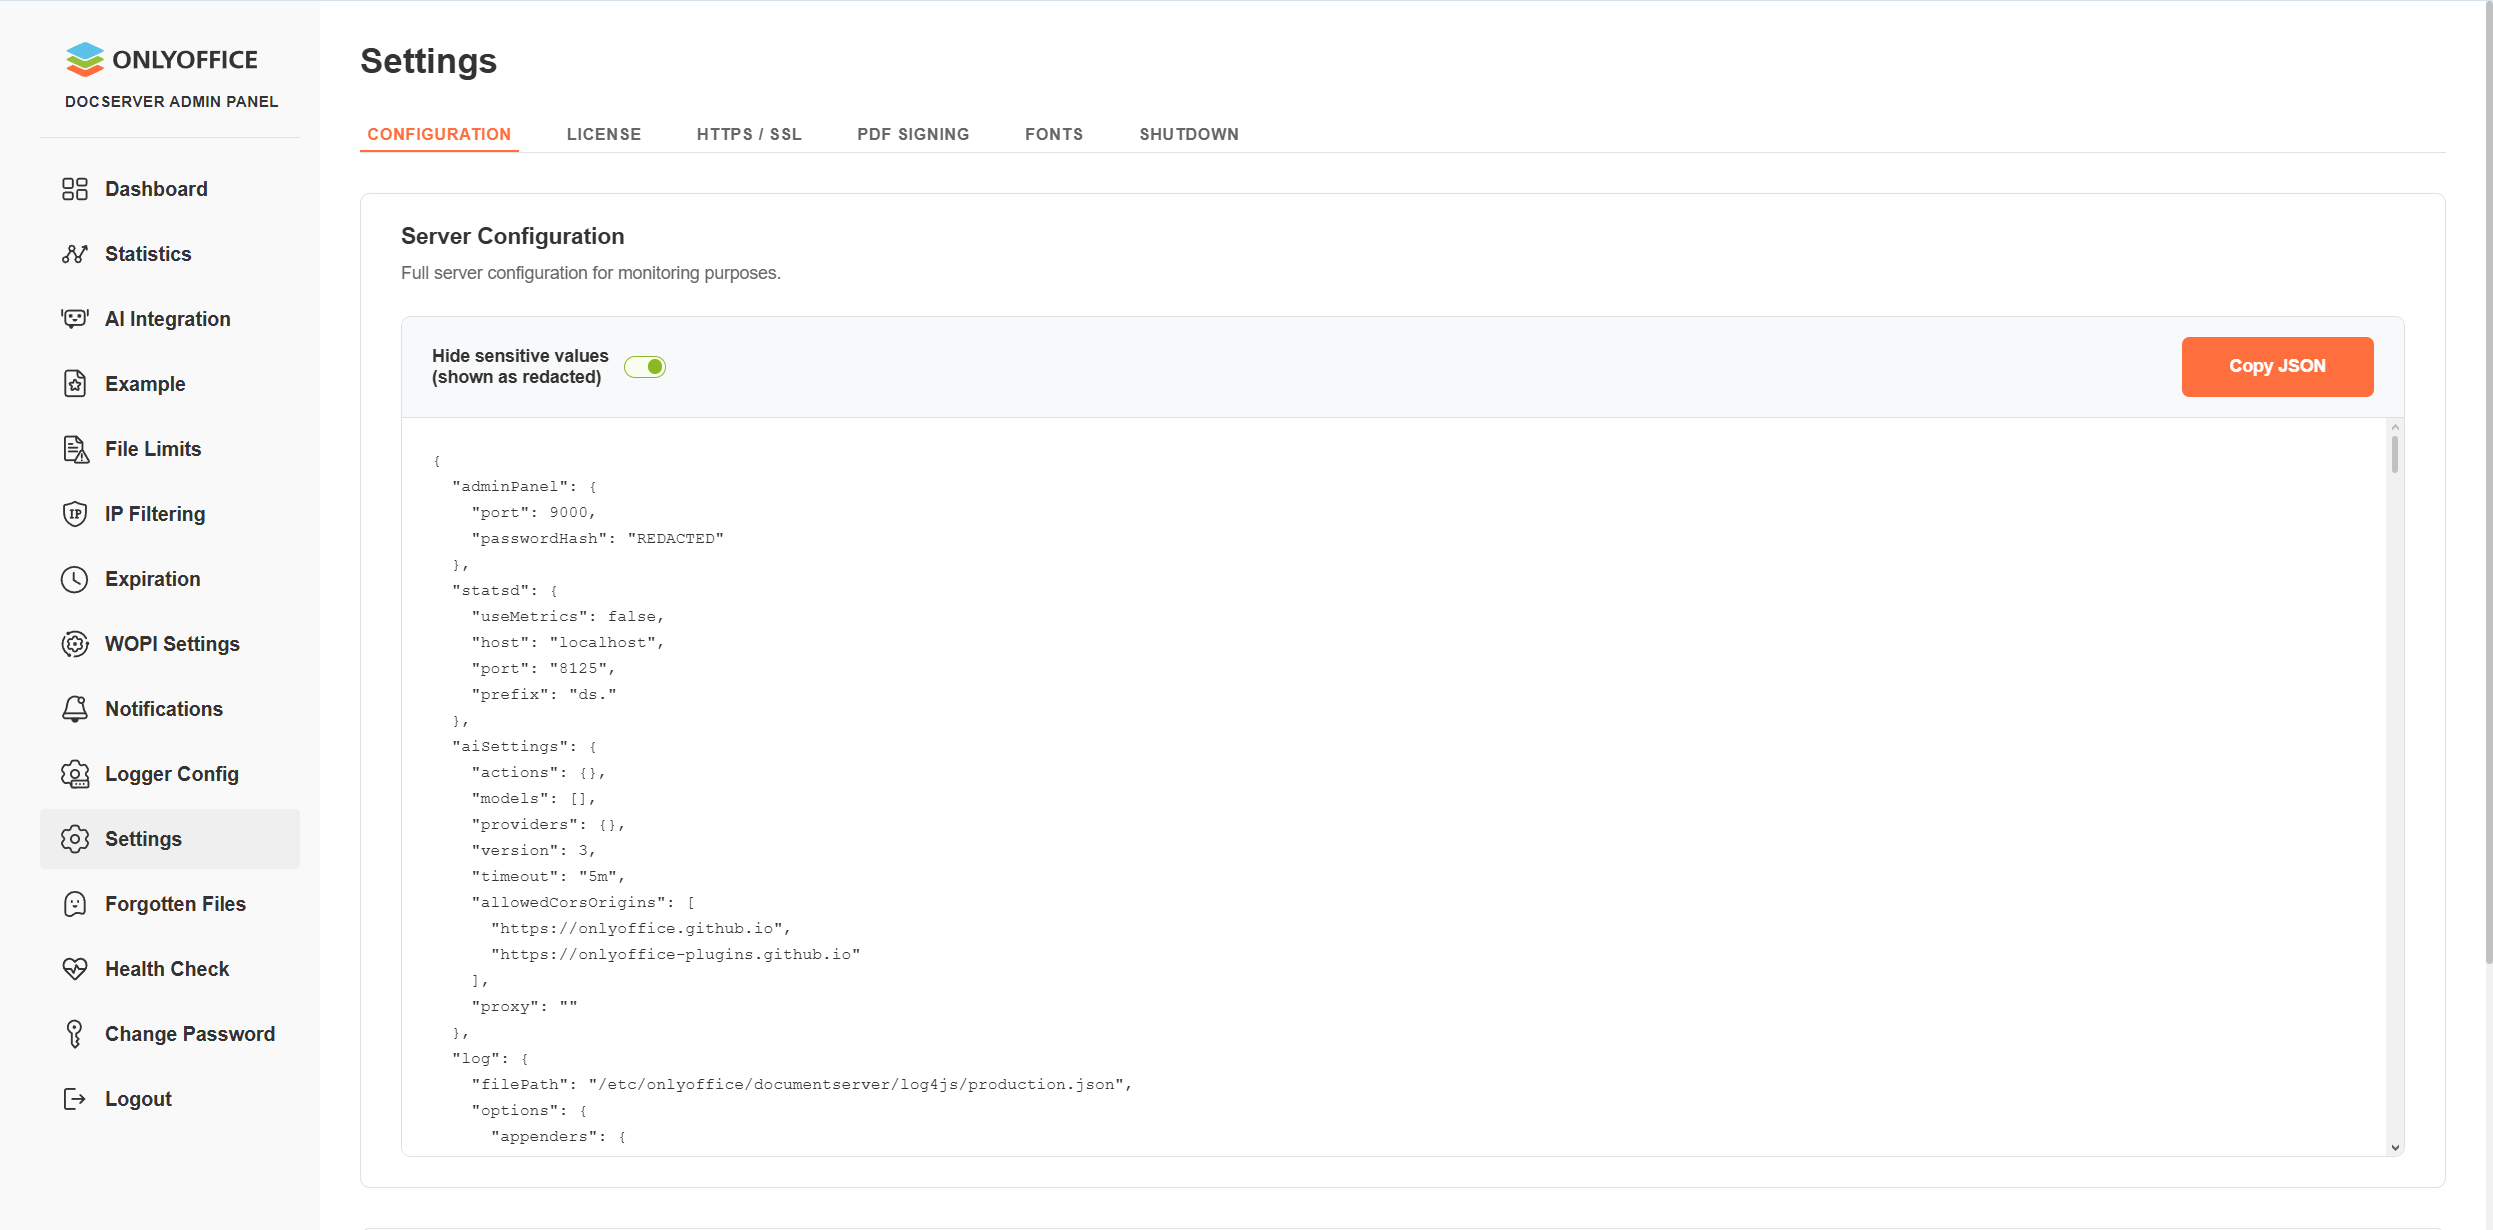Click the ONLYOFFICE logo
This screenshot has height=1230, width=2493.
coord(161,59)
